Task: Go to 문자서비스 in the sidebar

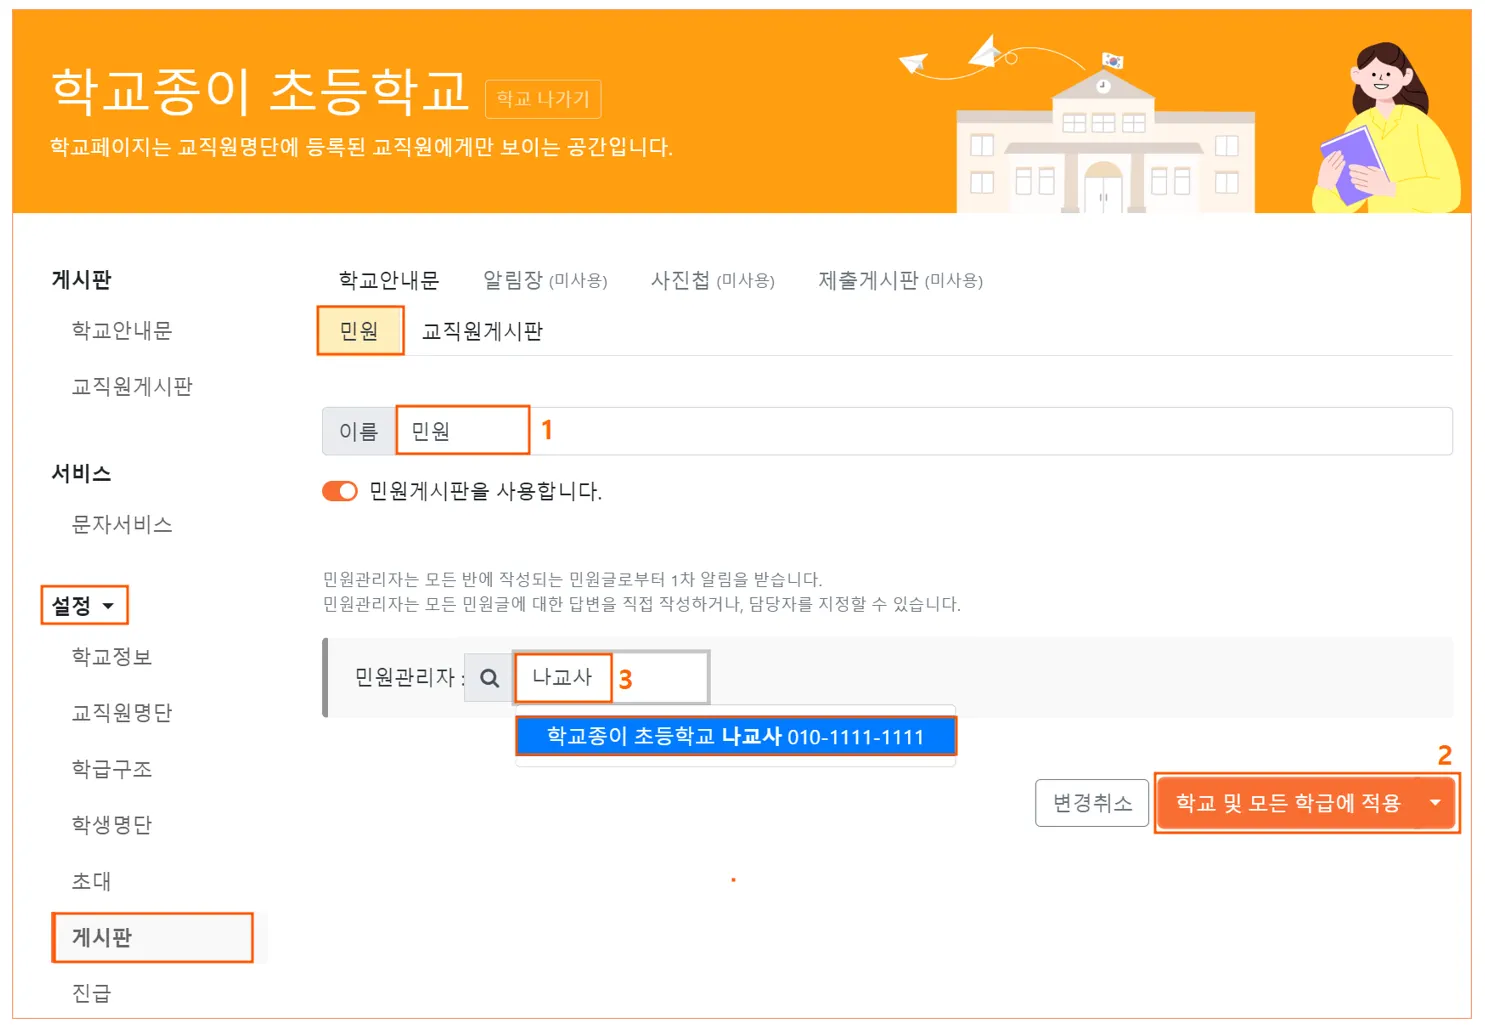Action: 122,524
